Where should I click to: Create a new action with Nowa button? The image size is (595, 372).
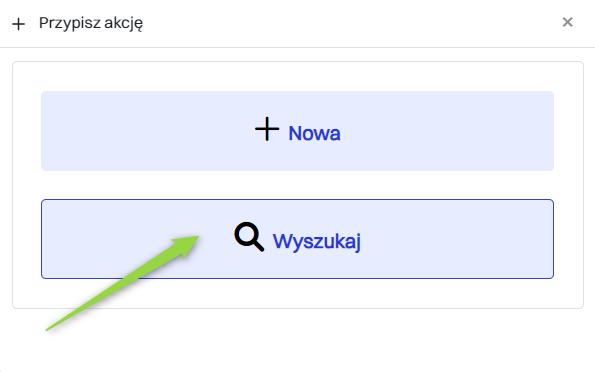pos(298,131)
